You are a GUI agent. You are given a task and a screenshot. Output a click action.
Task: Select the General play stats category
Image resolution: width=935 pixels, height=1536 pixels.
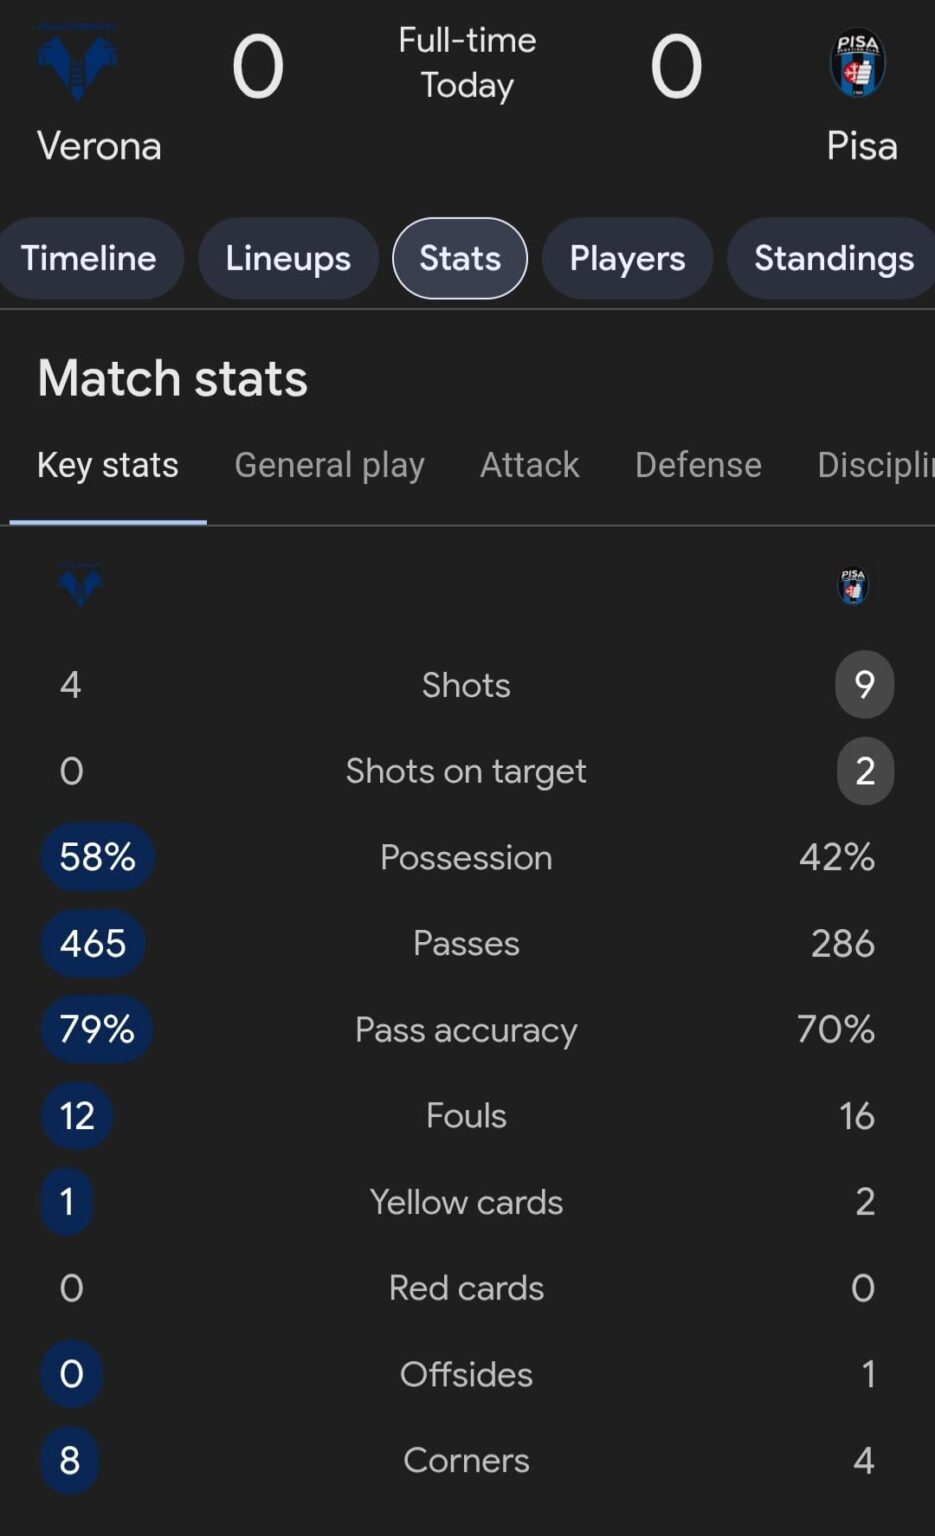click(x=329, y=464)
